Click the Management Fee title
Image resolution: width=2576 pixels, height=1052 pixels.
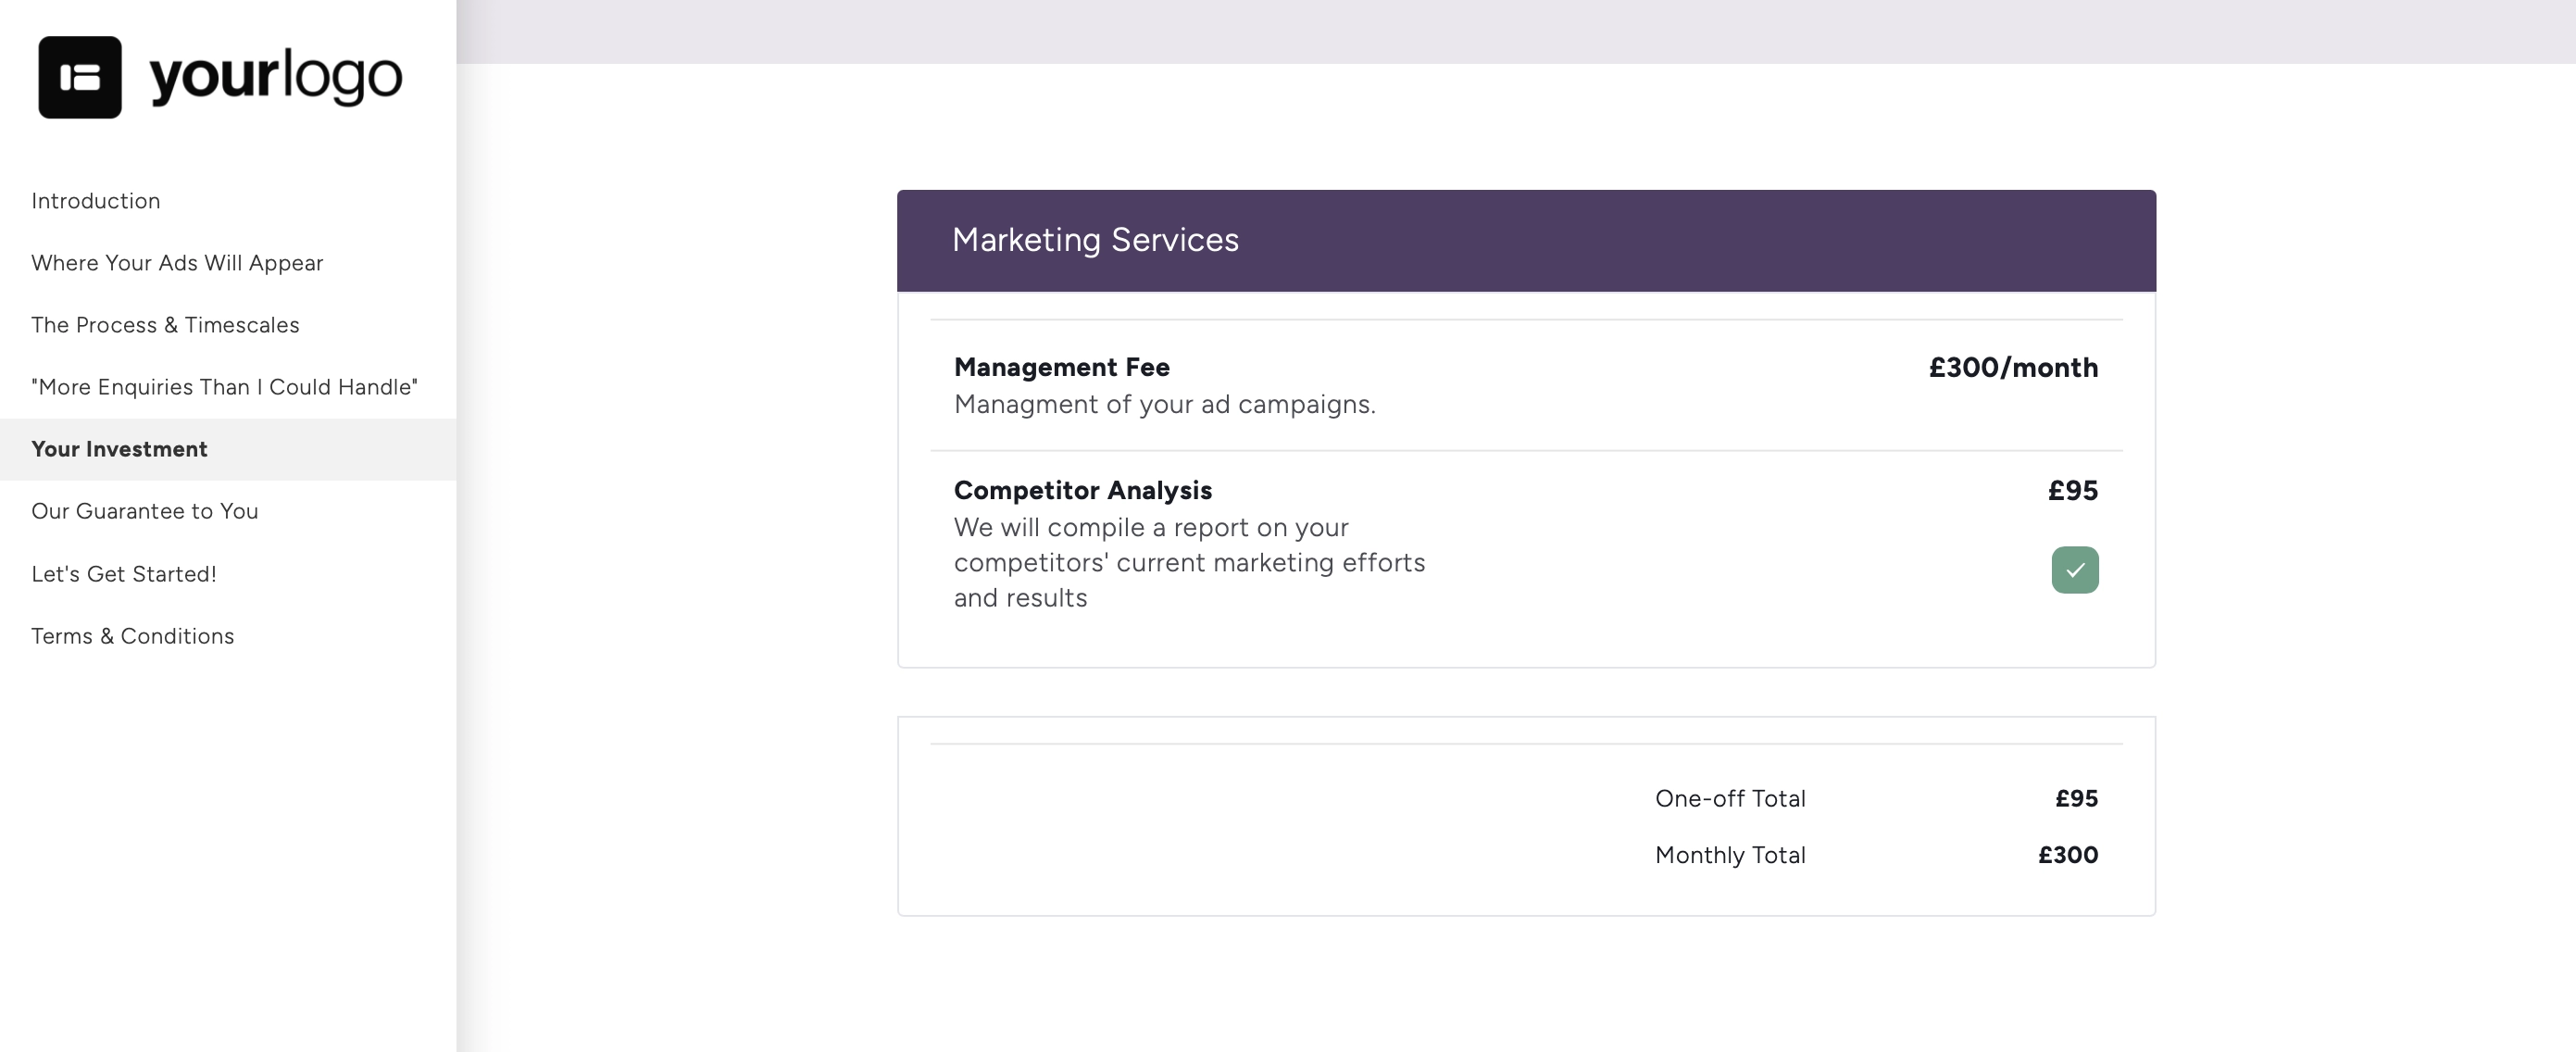(1061, 367)
